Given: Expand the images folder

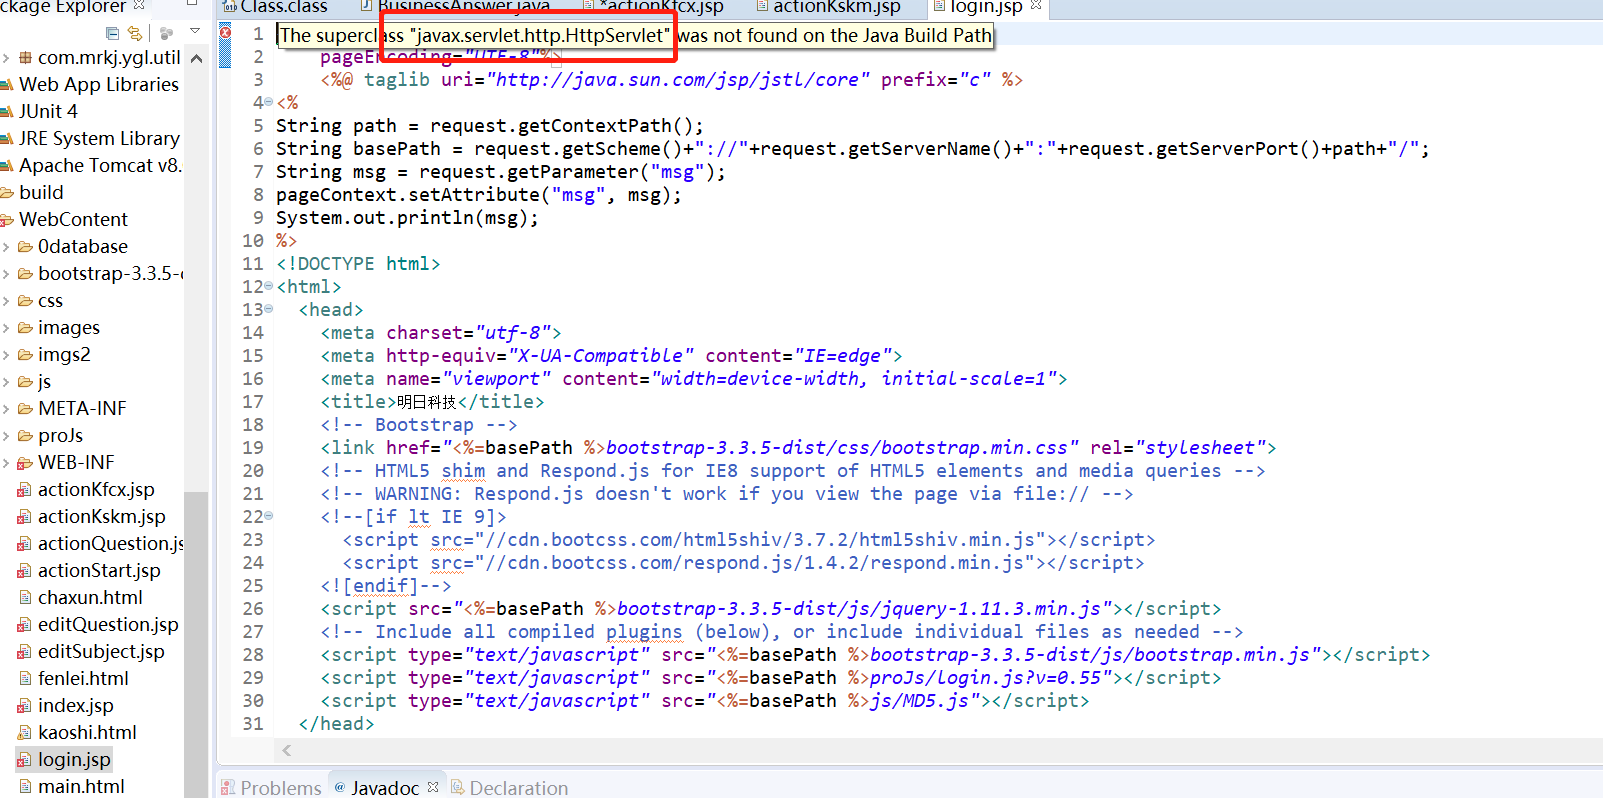Looking at the screenshot, I should tap(6, 327).
